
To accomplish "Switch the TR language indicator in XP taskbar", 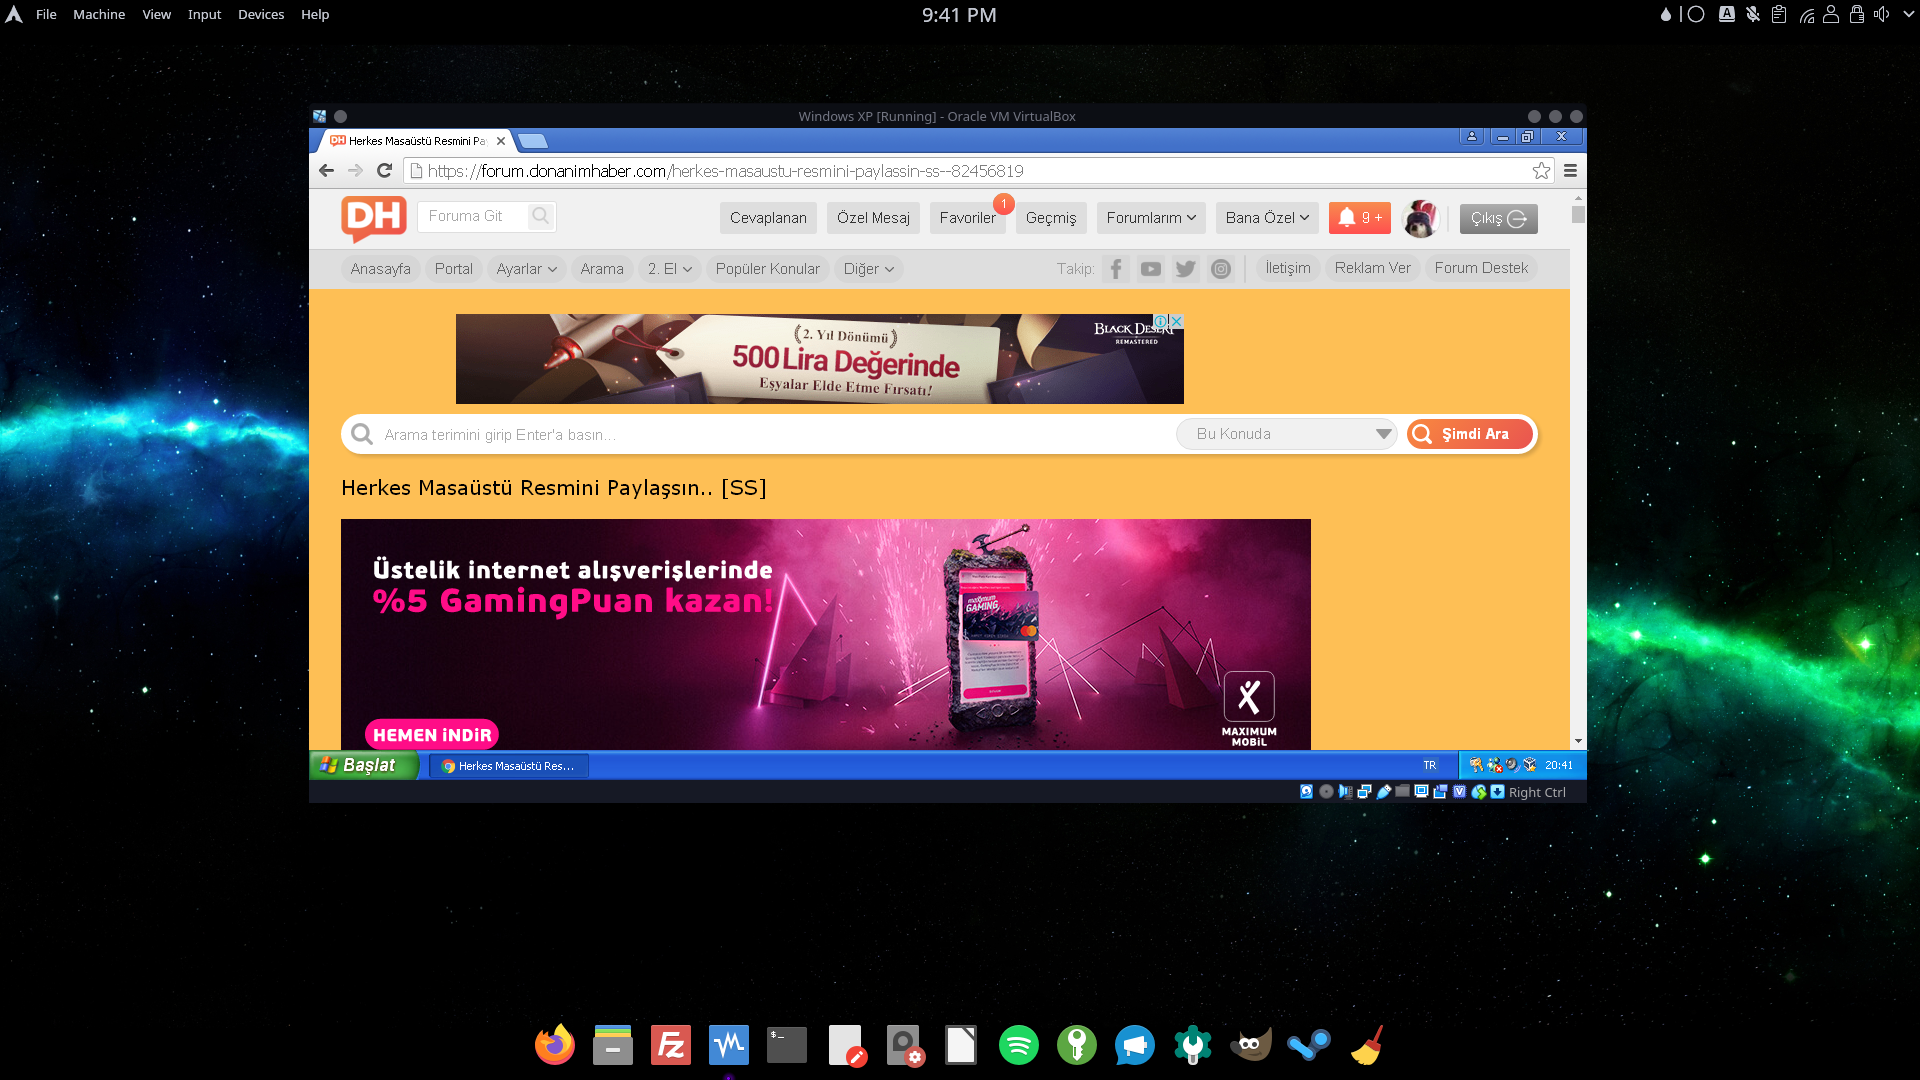I will point(1430,765).
